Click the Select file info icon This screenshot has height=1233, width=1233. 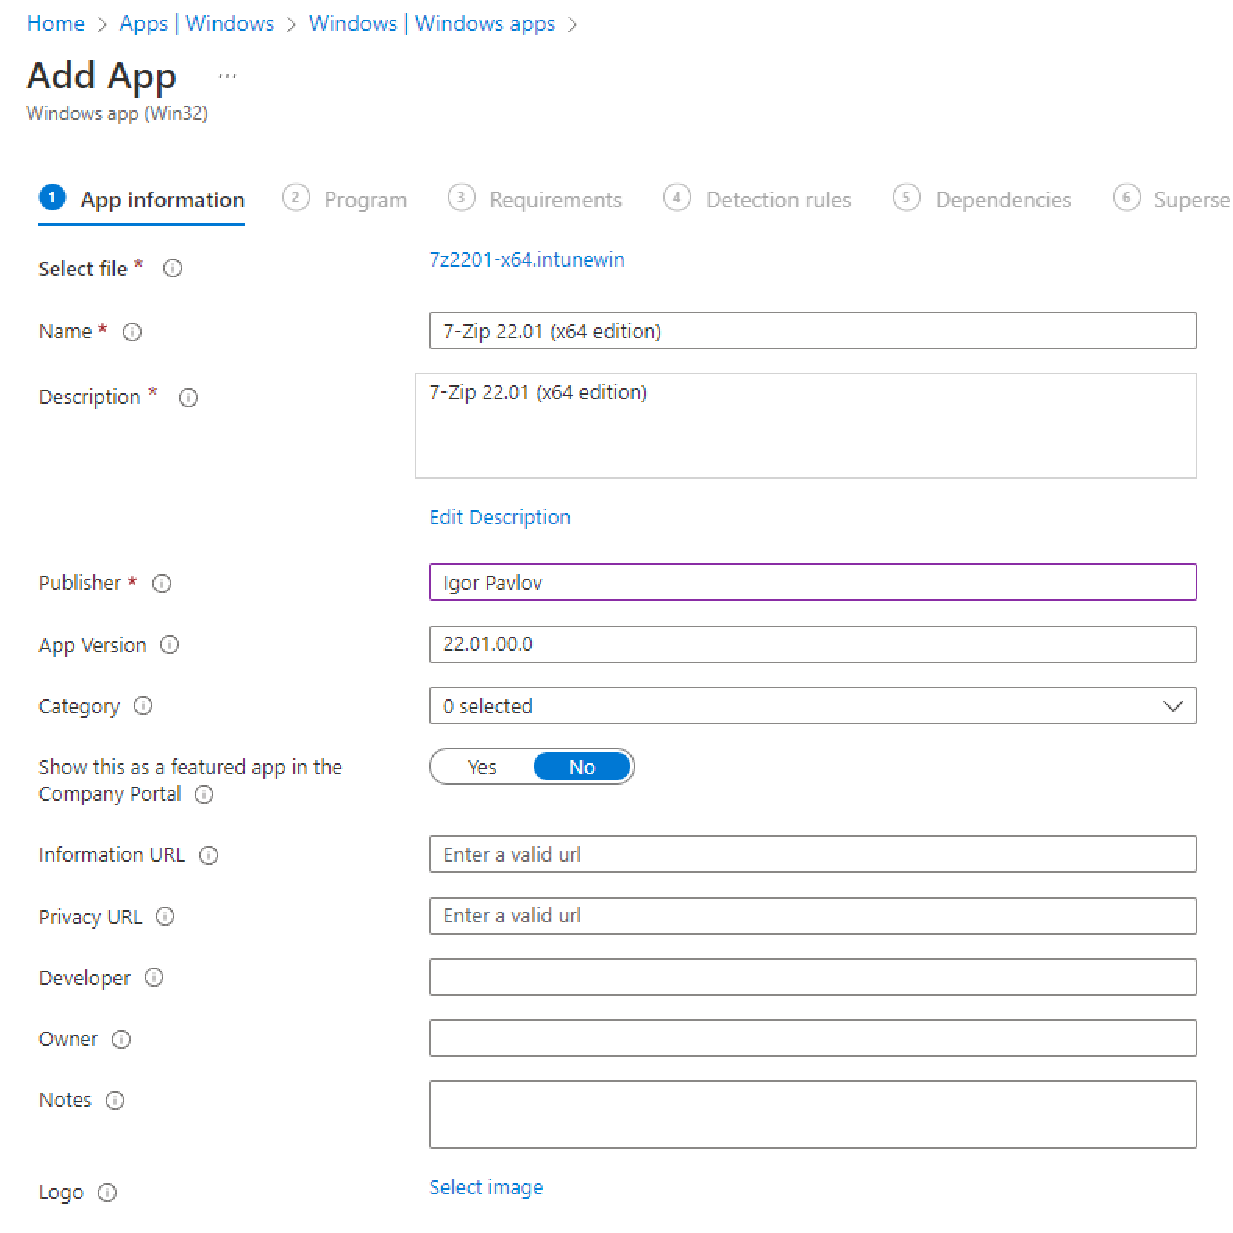[x=172, y=268]
